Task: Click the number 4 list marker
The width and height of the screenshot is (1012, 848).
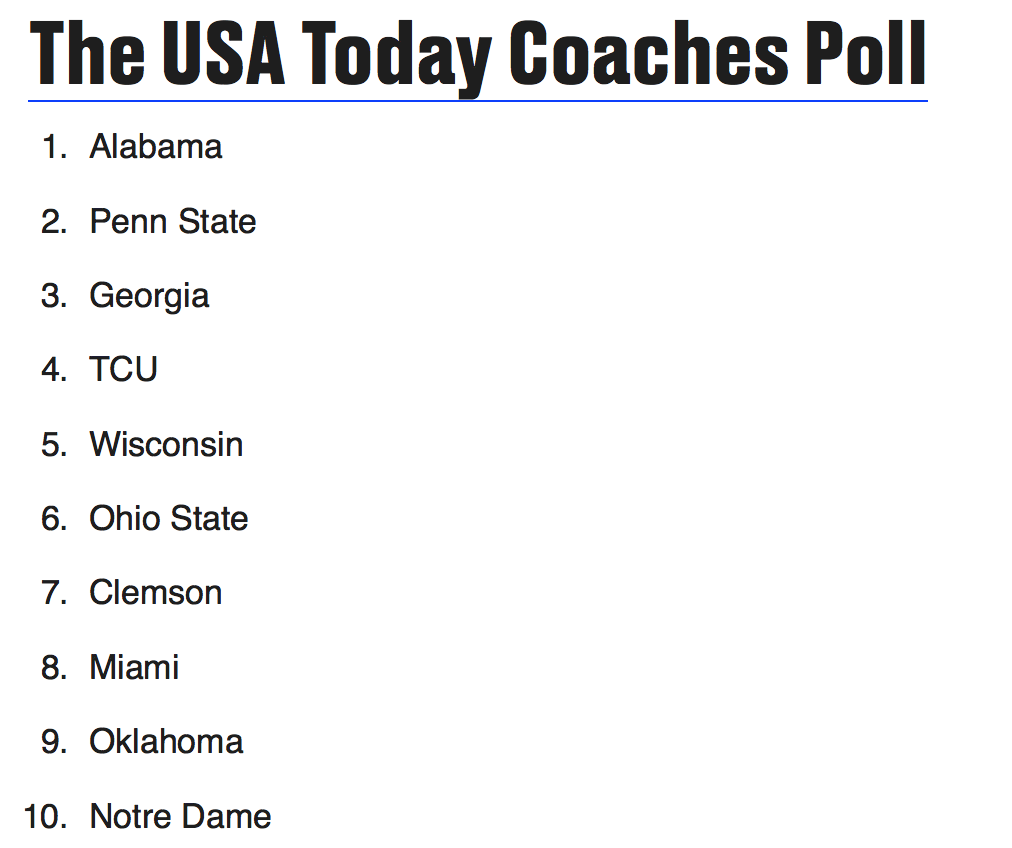Action: (x=54, y=370)
